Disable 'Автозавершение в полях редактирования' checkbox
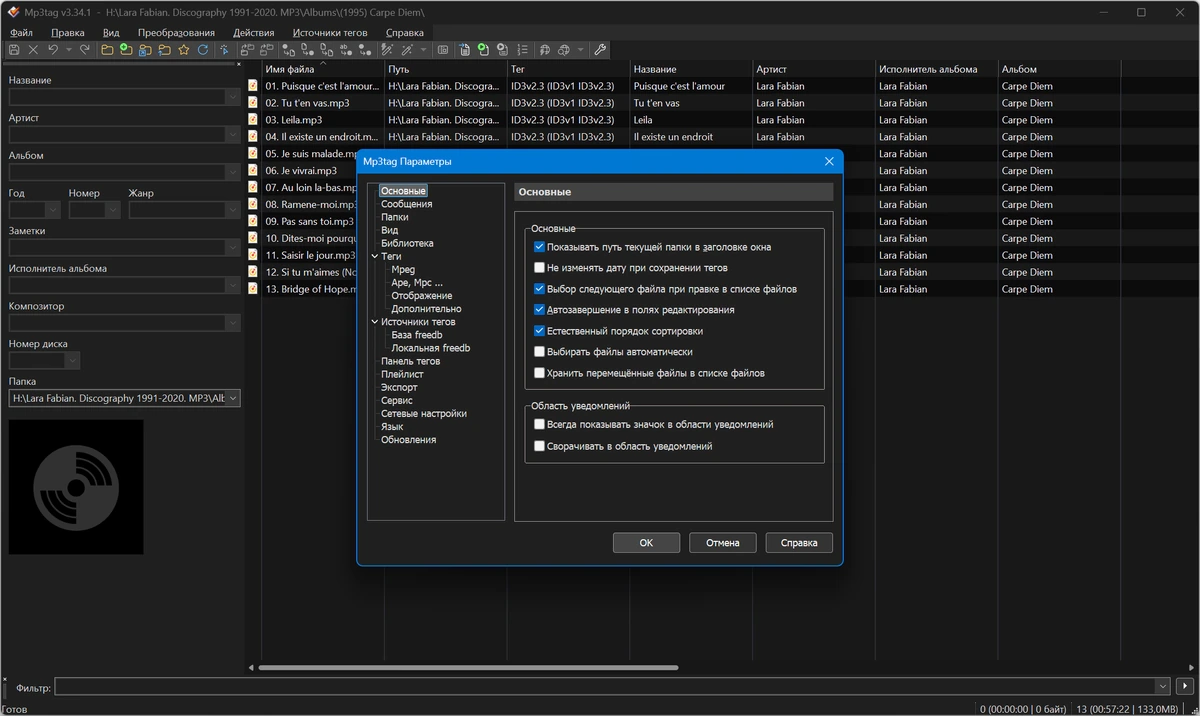The height and width of the screenshot is (716, 1200). pyautogui.click(x=540, y=310)
